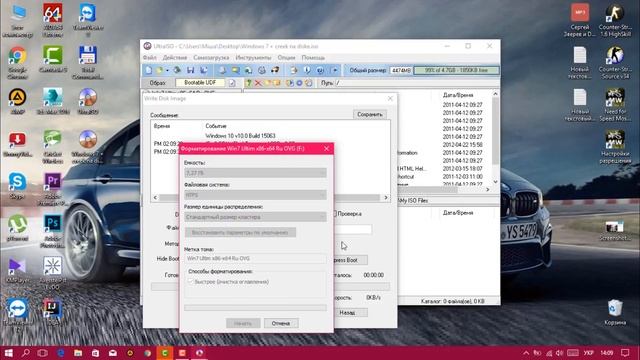Click the red X delete icon in image toolbar
This screenshot has width=640, height=360.
(x=258, y=83)
